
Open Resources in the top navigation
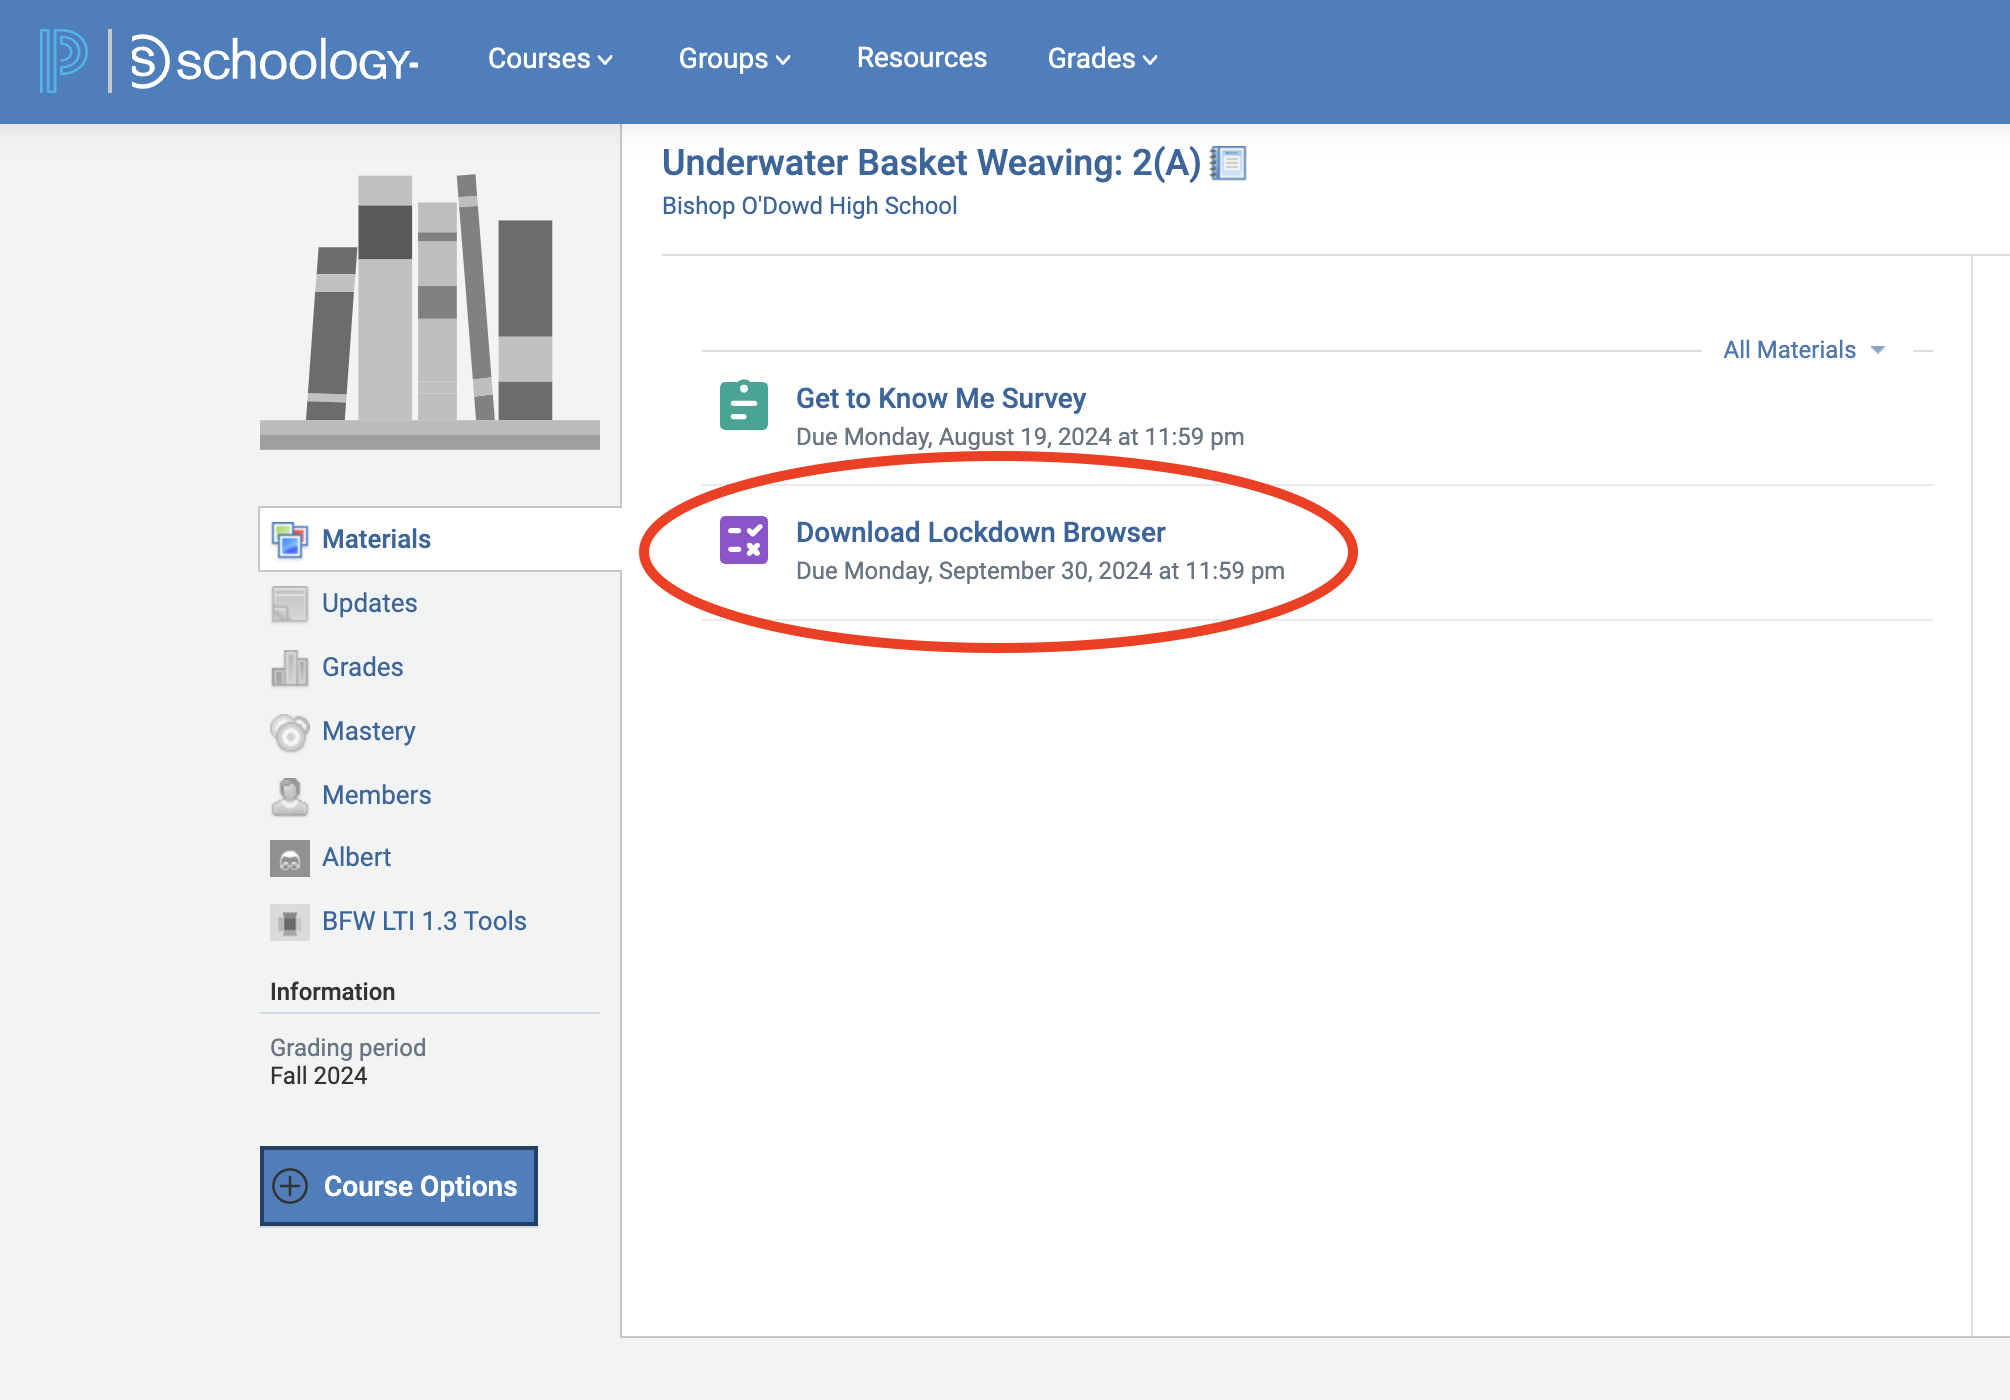[921, 58]
